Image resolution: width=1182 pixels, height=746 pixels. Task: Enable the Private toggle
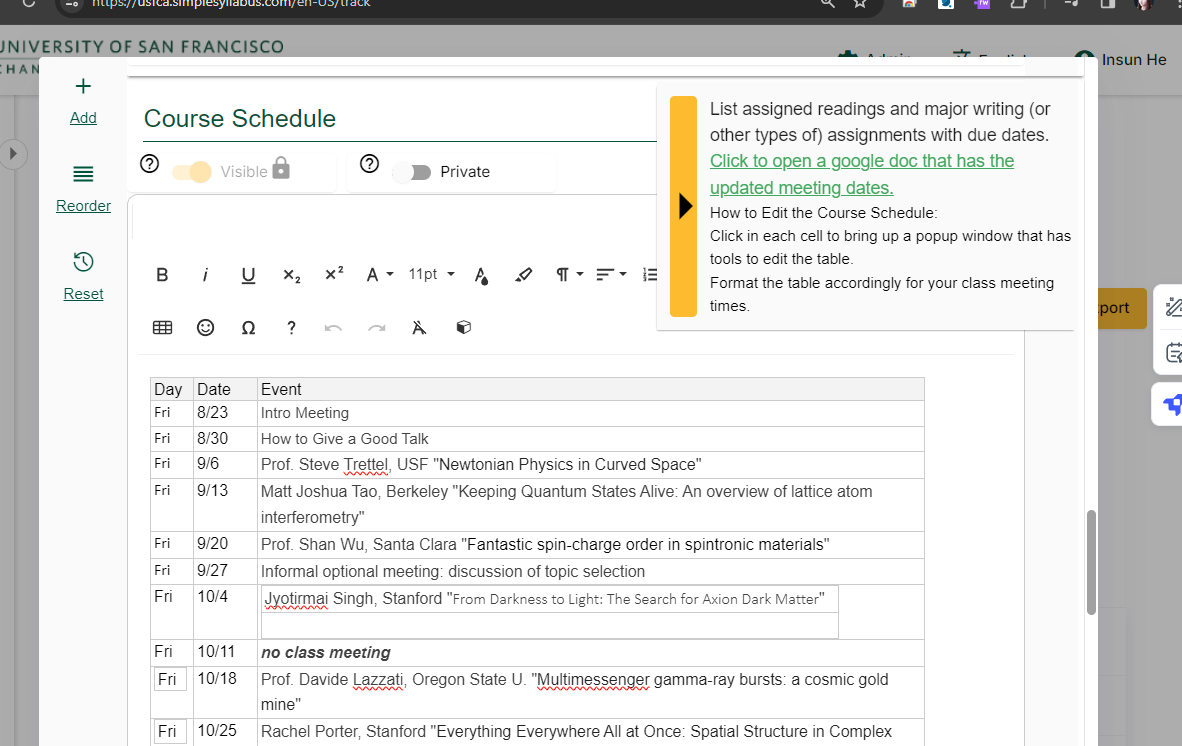pos(412,172)
